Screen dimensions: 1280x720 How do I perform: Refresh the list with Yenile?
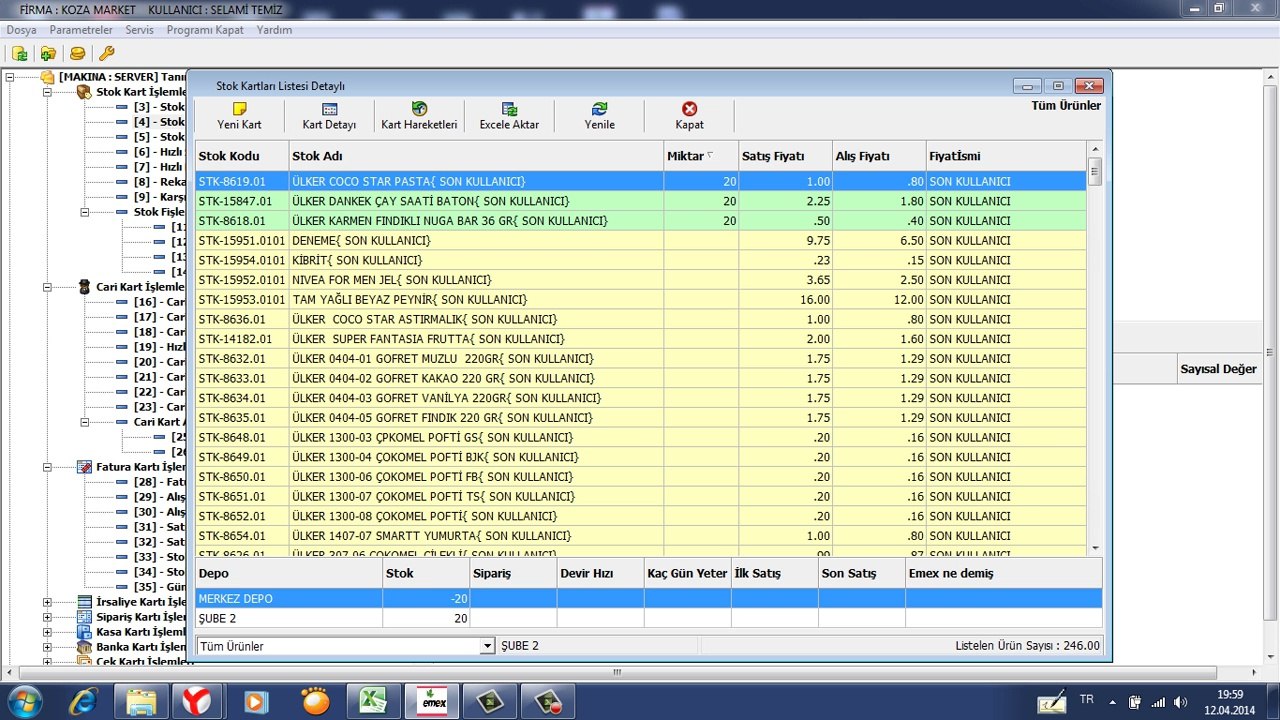[599, 109]
